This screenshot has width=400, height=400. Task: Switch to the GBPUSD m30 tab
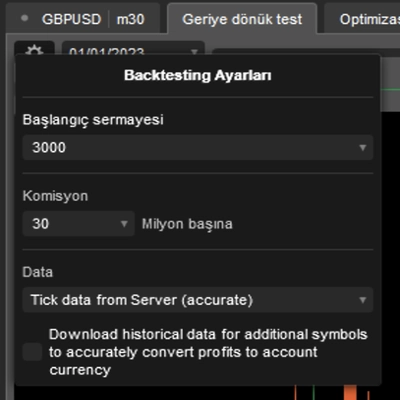pos(83,19)
